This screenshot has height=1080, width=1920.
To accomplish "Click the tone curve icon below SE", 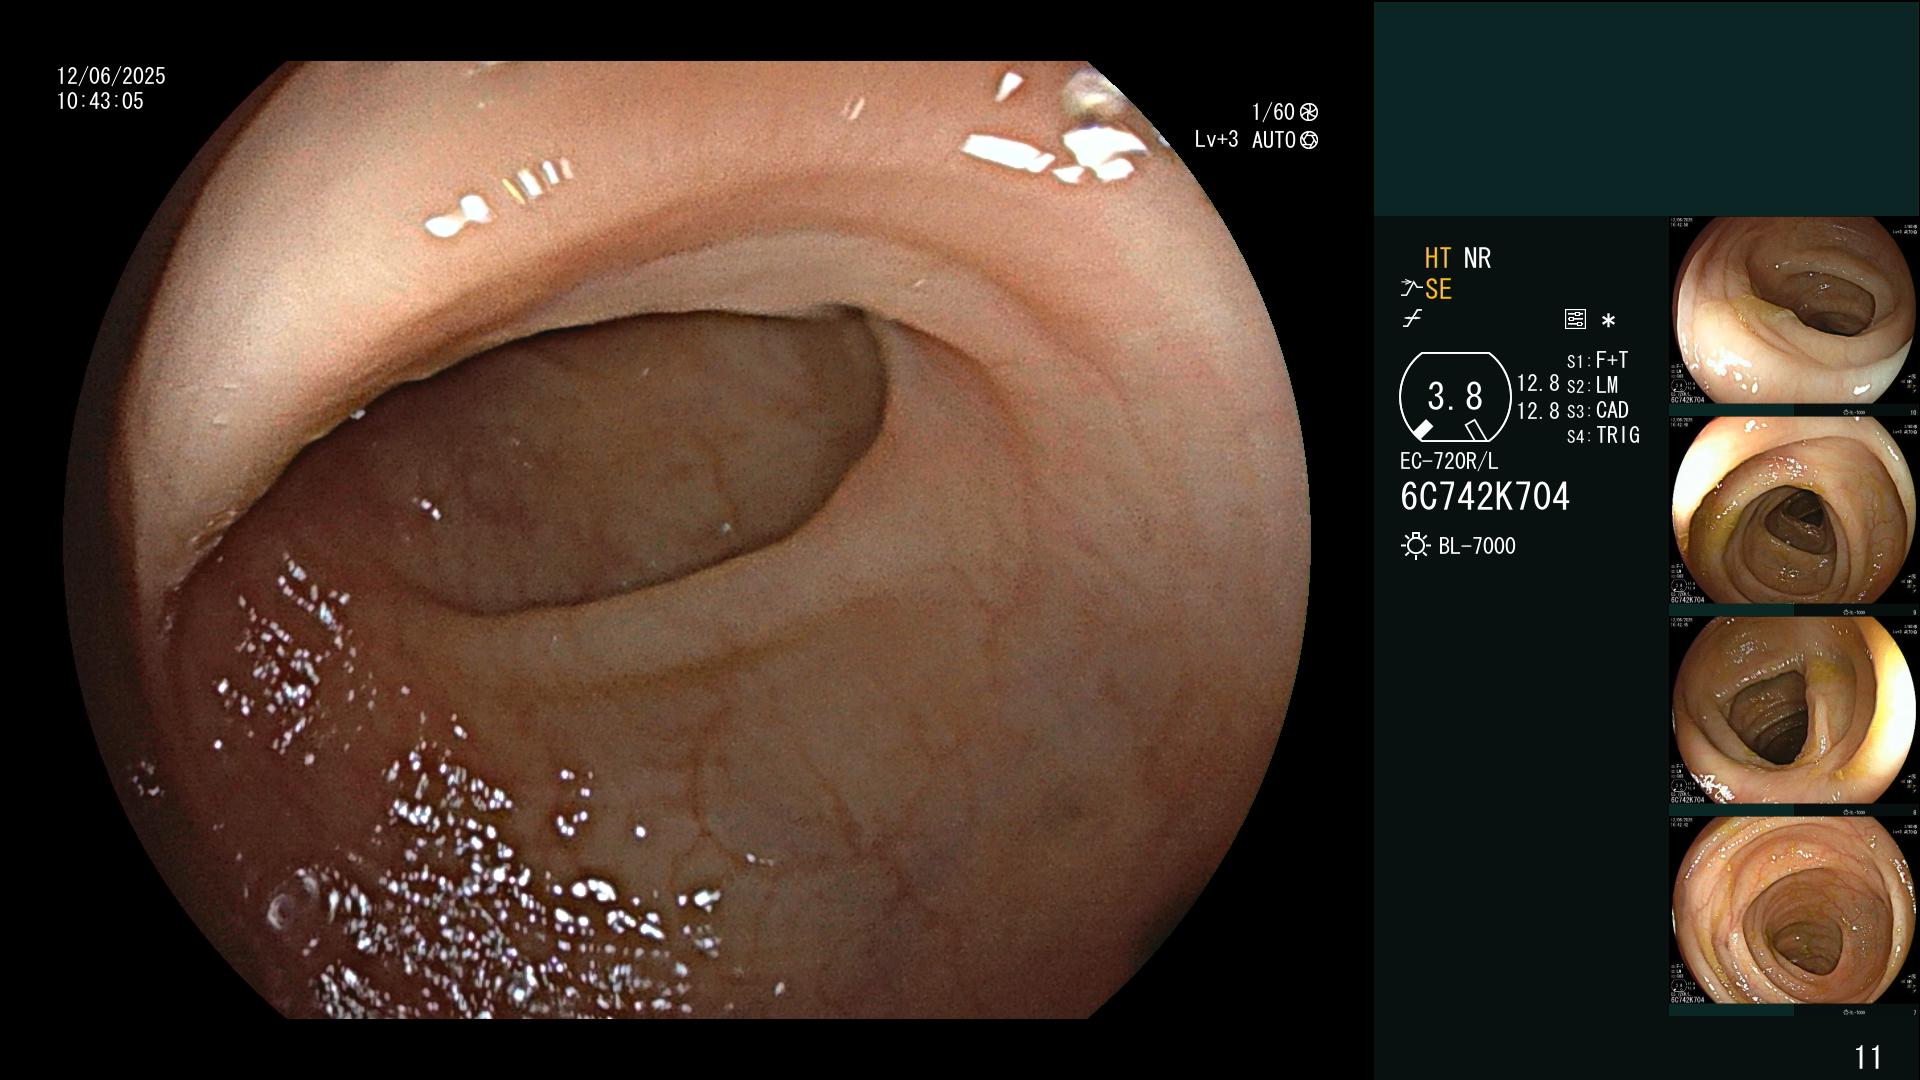I will pyautogui.click(x=1412, y=319).
